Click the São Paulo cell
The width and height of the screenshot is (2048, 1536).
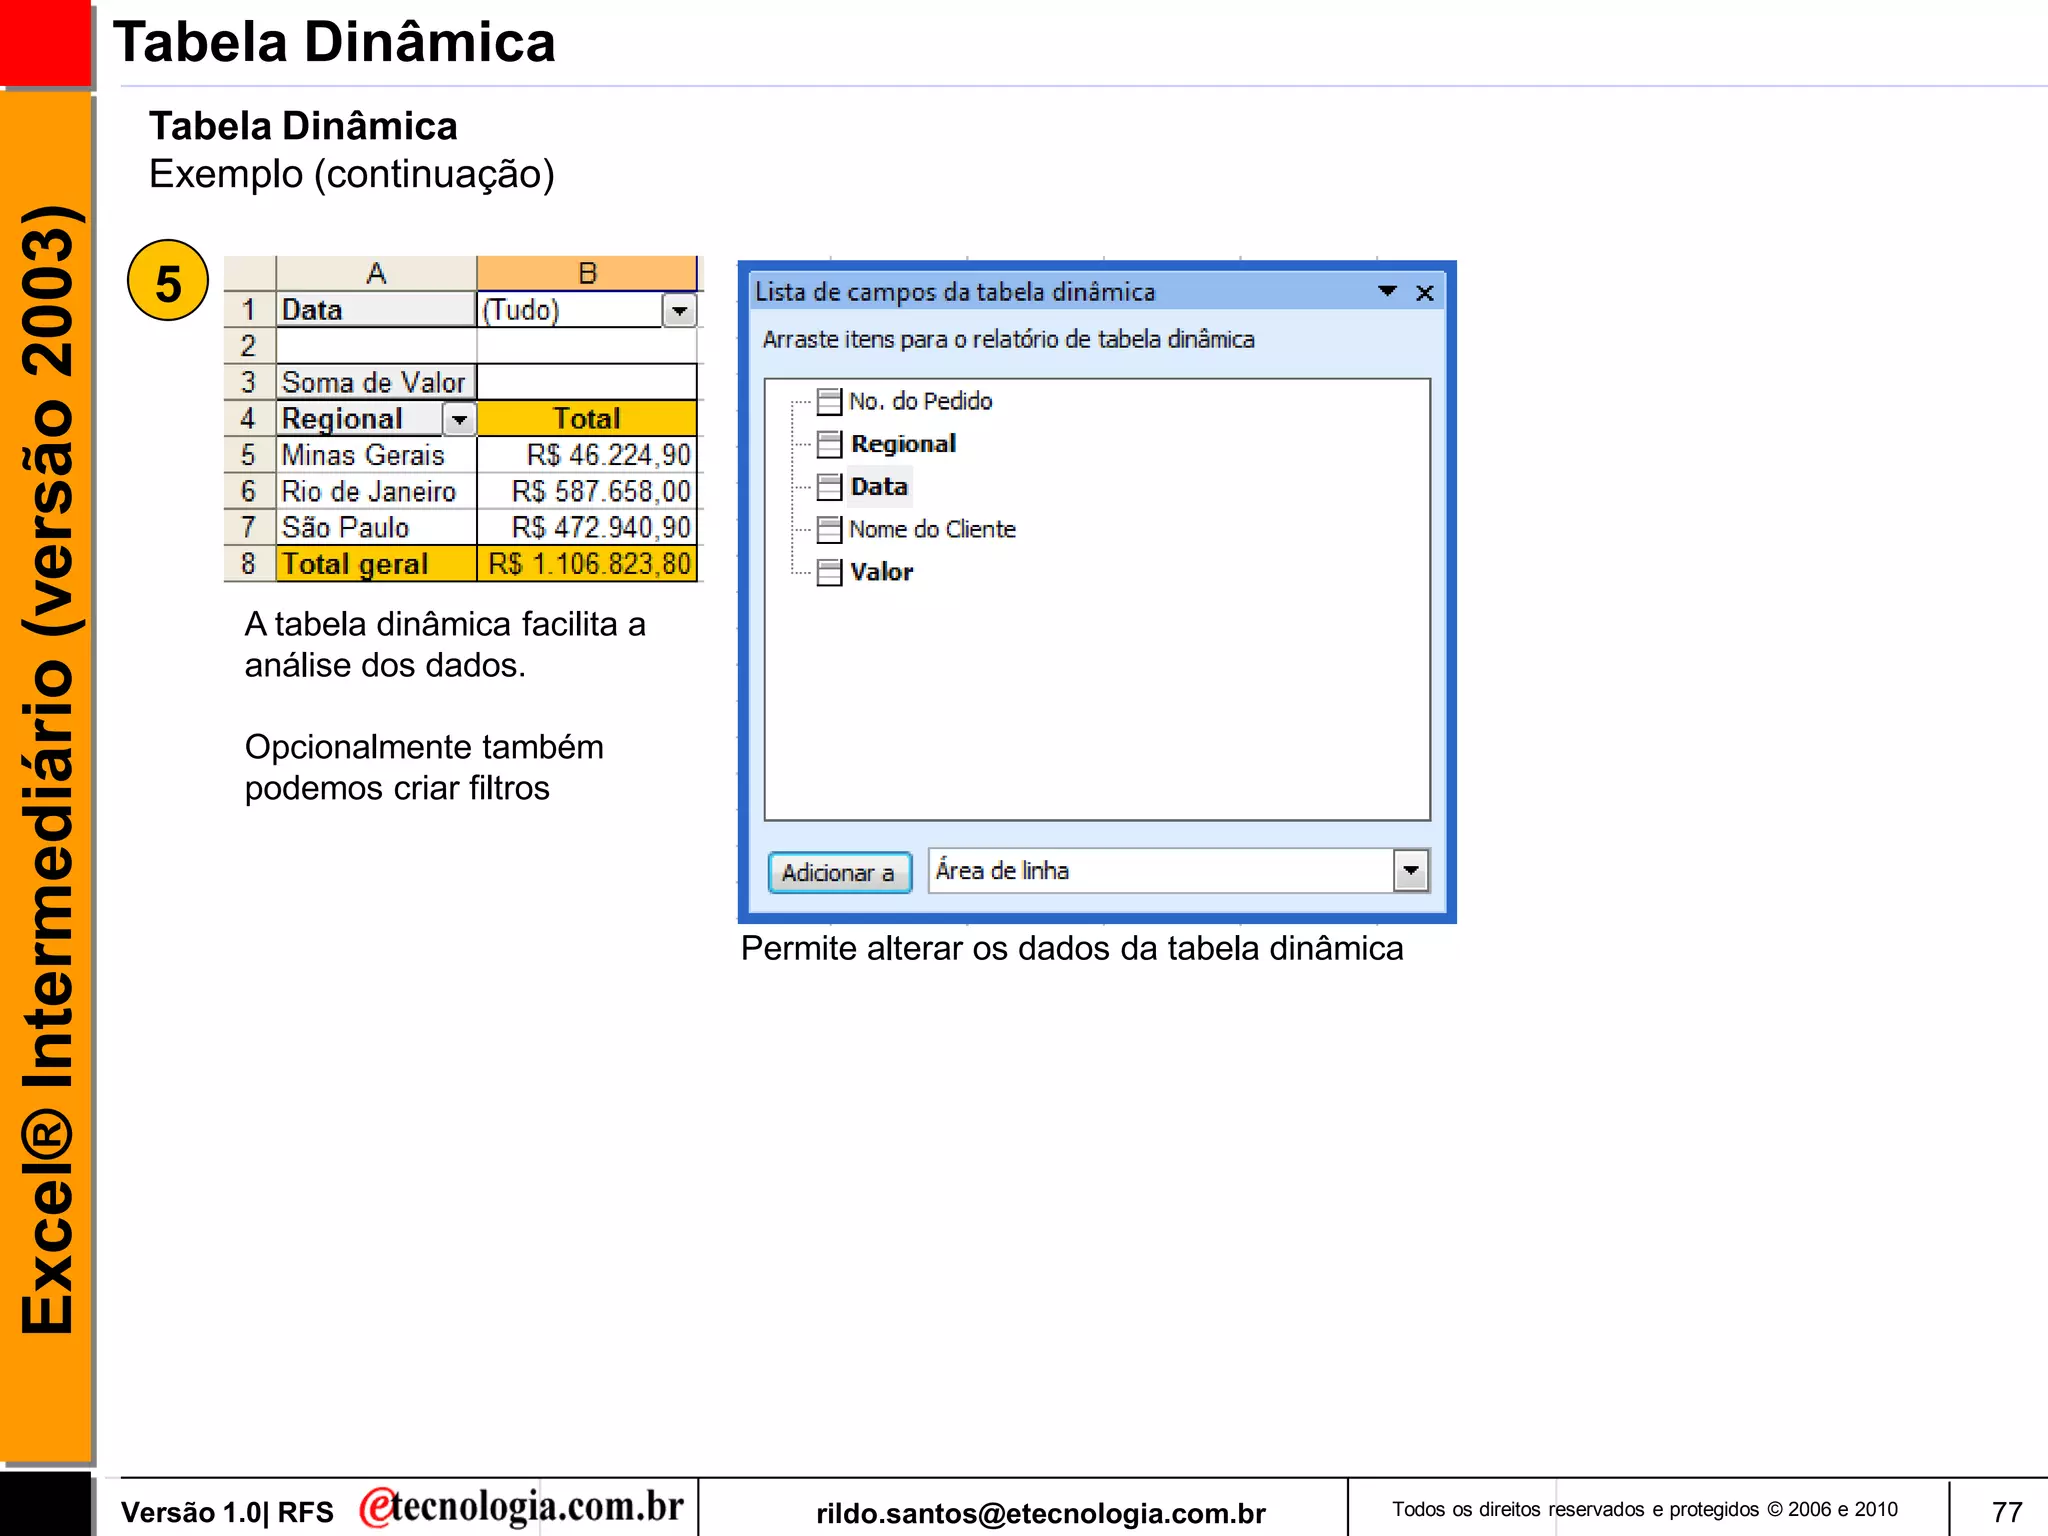376,527
